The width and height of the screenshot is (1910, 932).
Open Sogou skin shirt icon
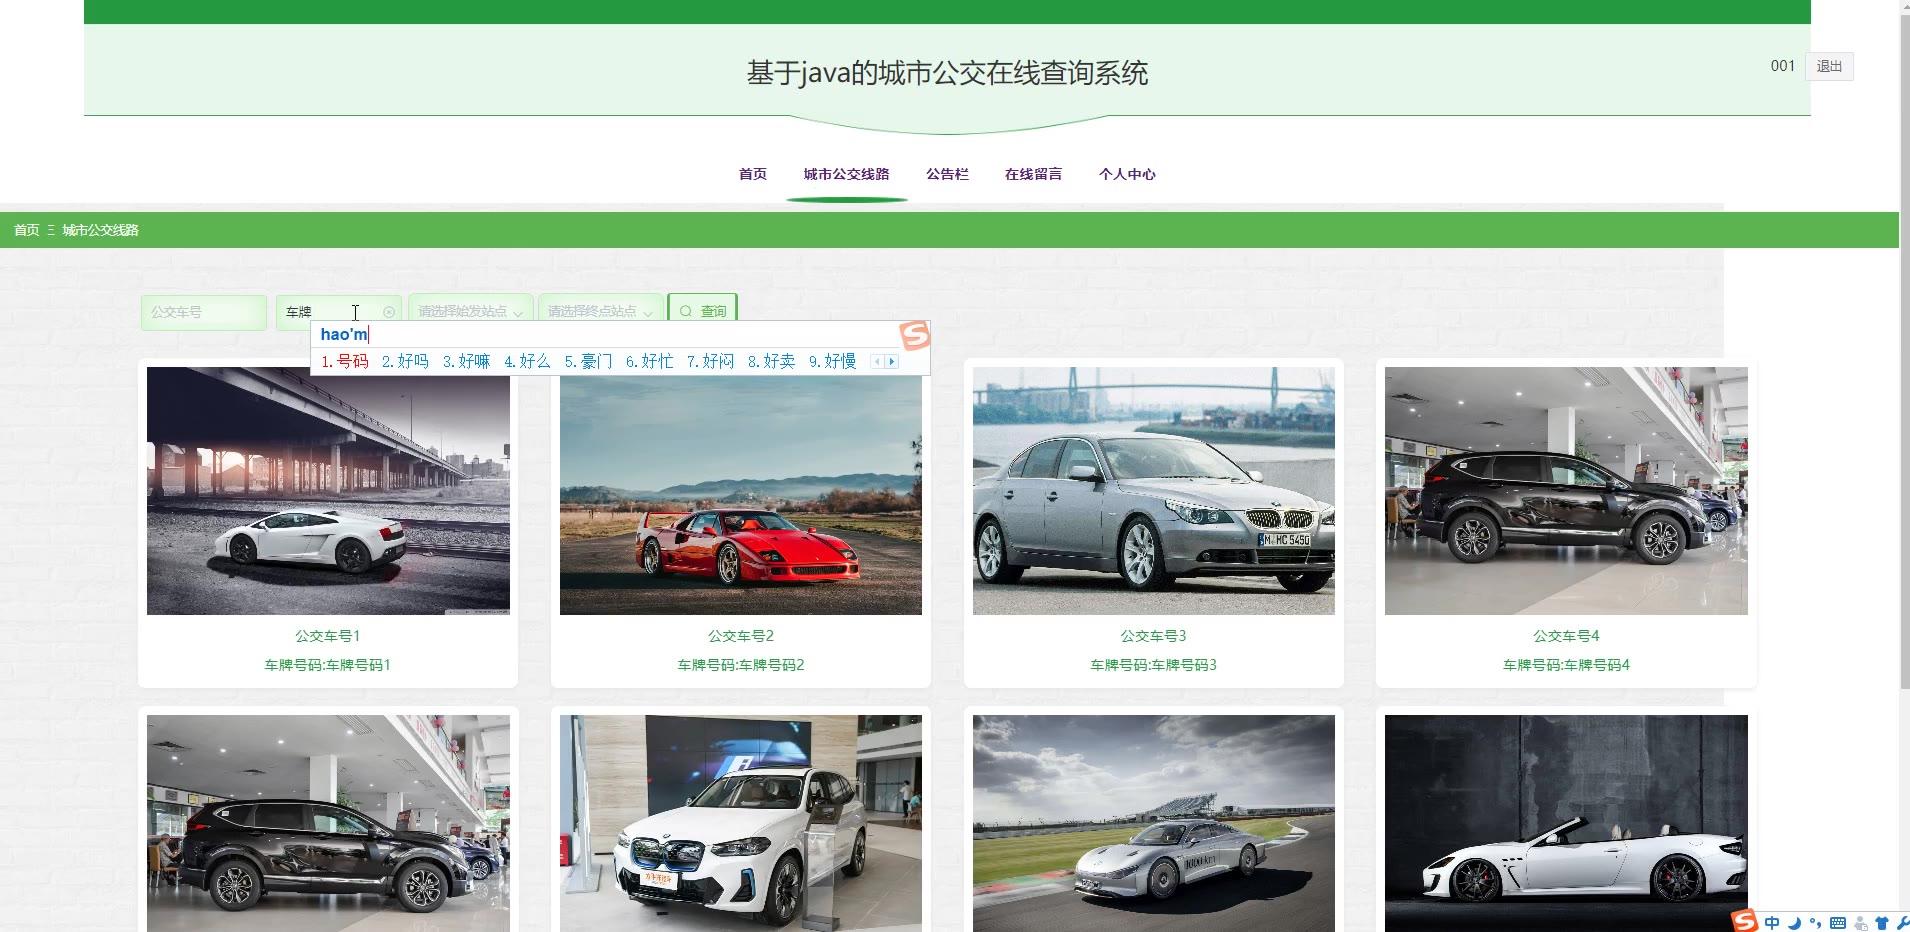pyautogui.click(x=1881, y=923)
